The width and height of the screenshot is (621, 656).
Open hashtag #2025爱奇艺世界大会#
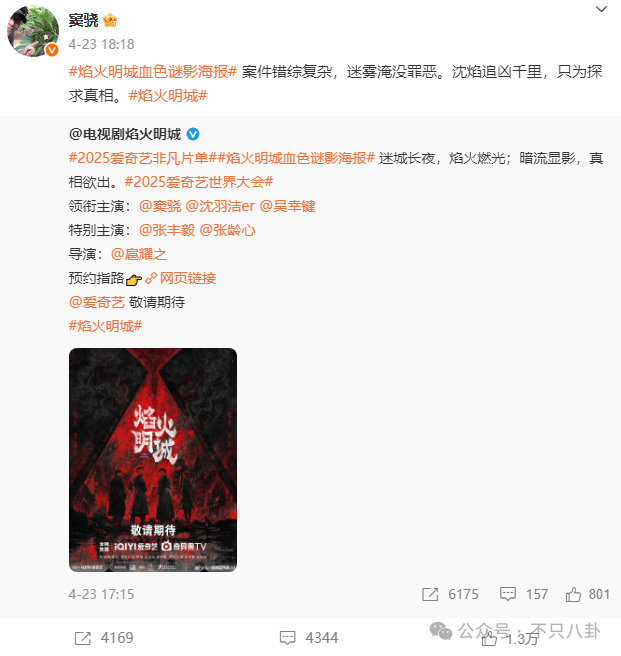[x=199, y=182]
